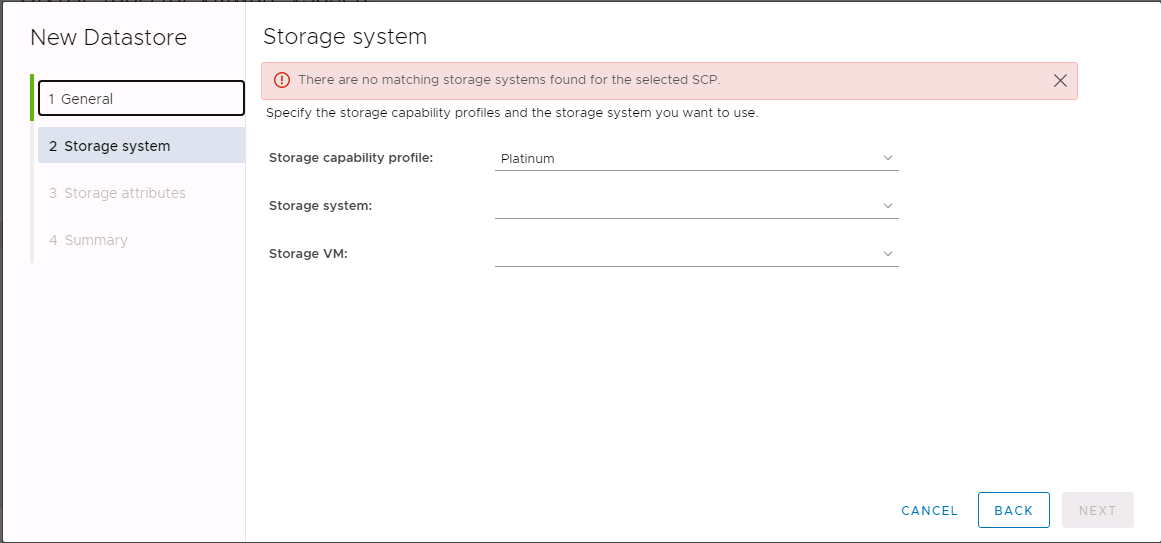Screen dimensions: 1161x543
Task: Click the 'Storage VM:' label
Action: click(x=308, y=253)
